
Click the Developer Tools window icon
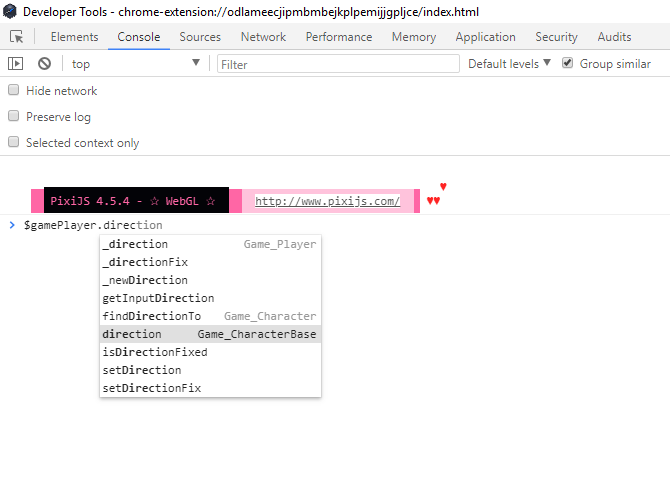[9, 11]
